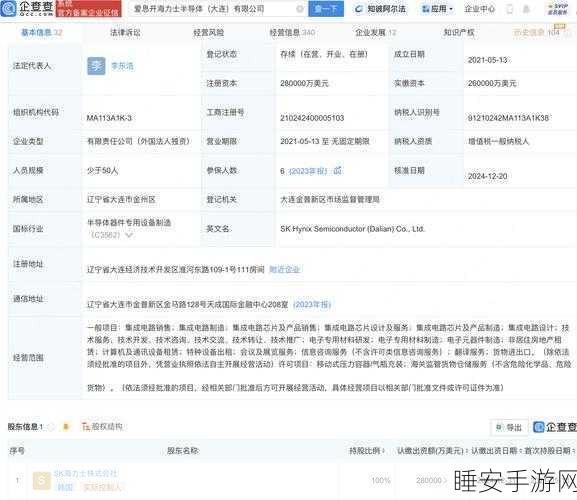Click the 企查查 logo icon

pos(9,8)
